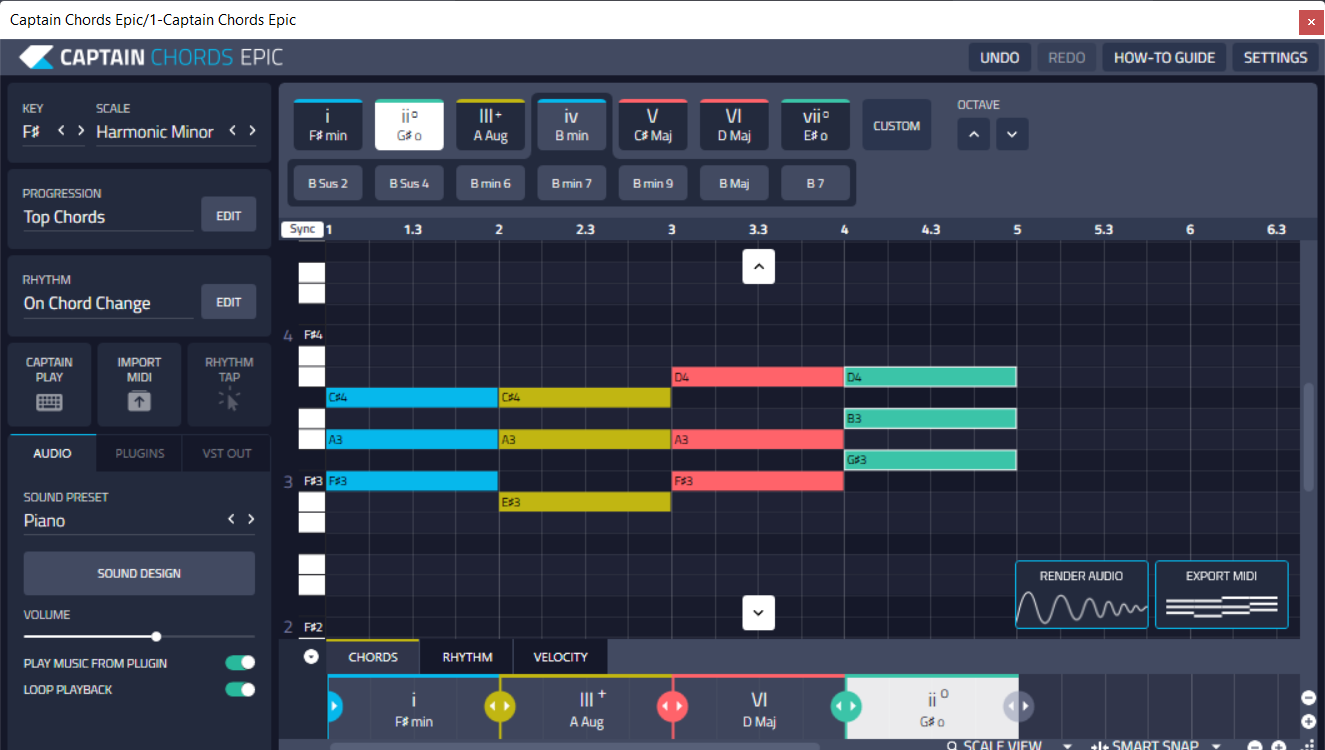Shift octave down with arrow button
The image size is (1325, 750).
pyautogui.click(x=1012, y=134)
